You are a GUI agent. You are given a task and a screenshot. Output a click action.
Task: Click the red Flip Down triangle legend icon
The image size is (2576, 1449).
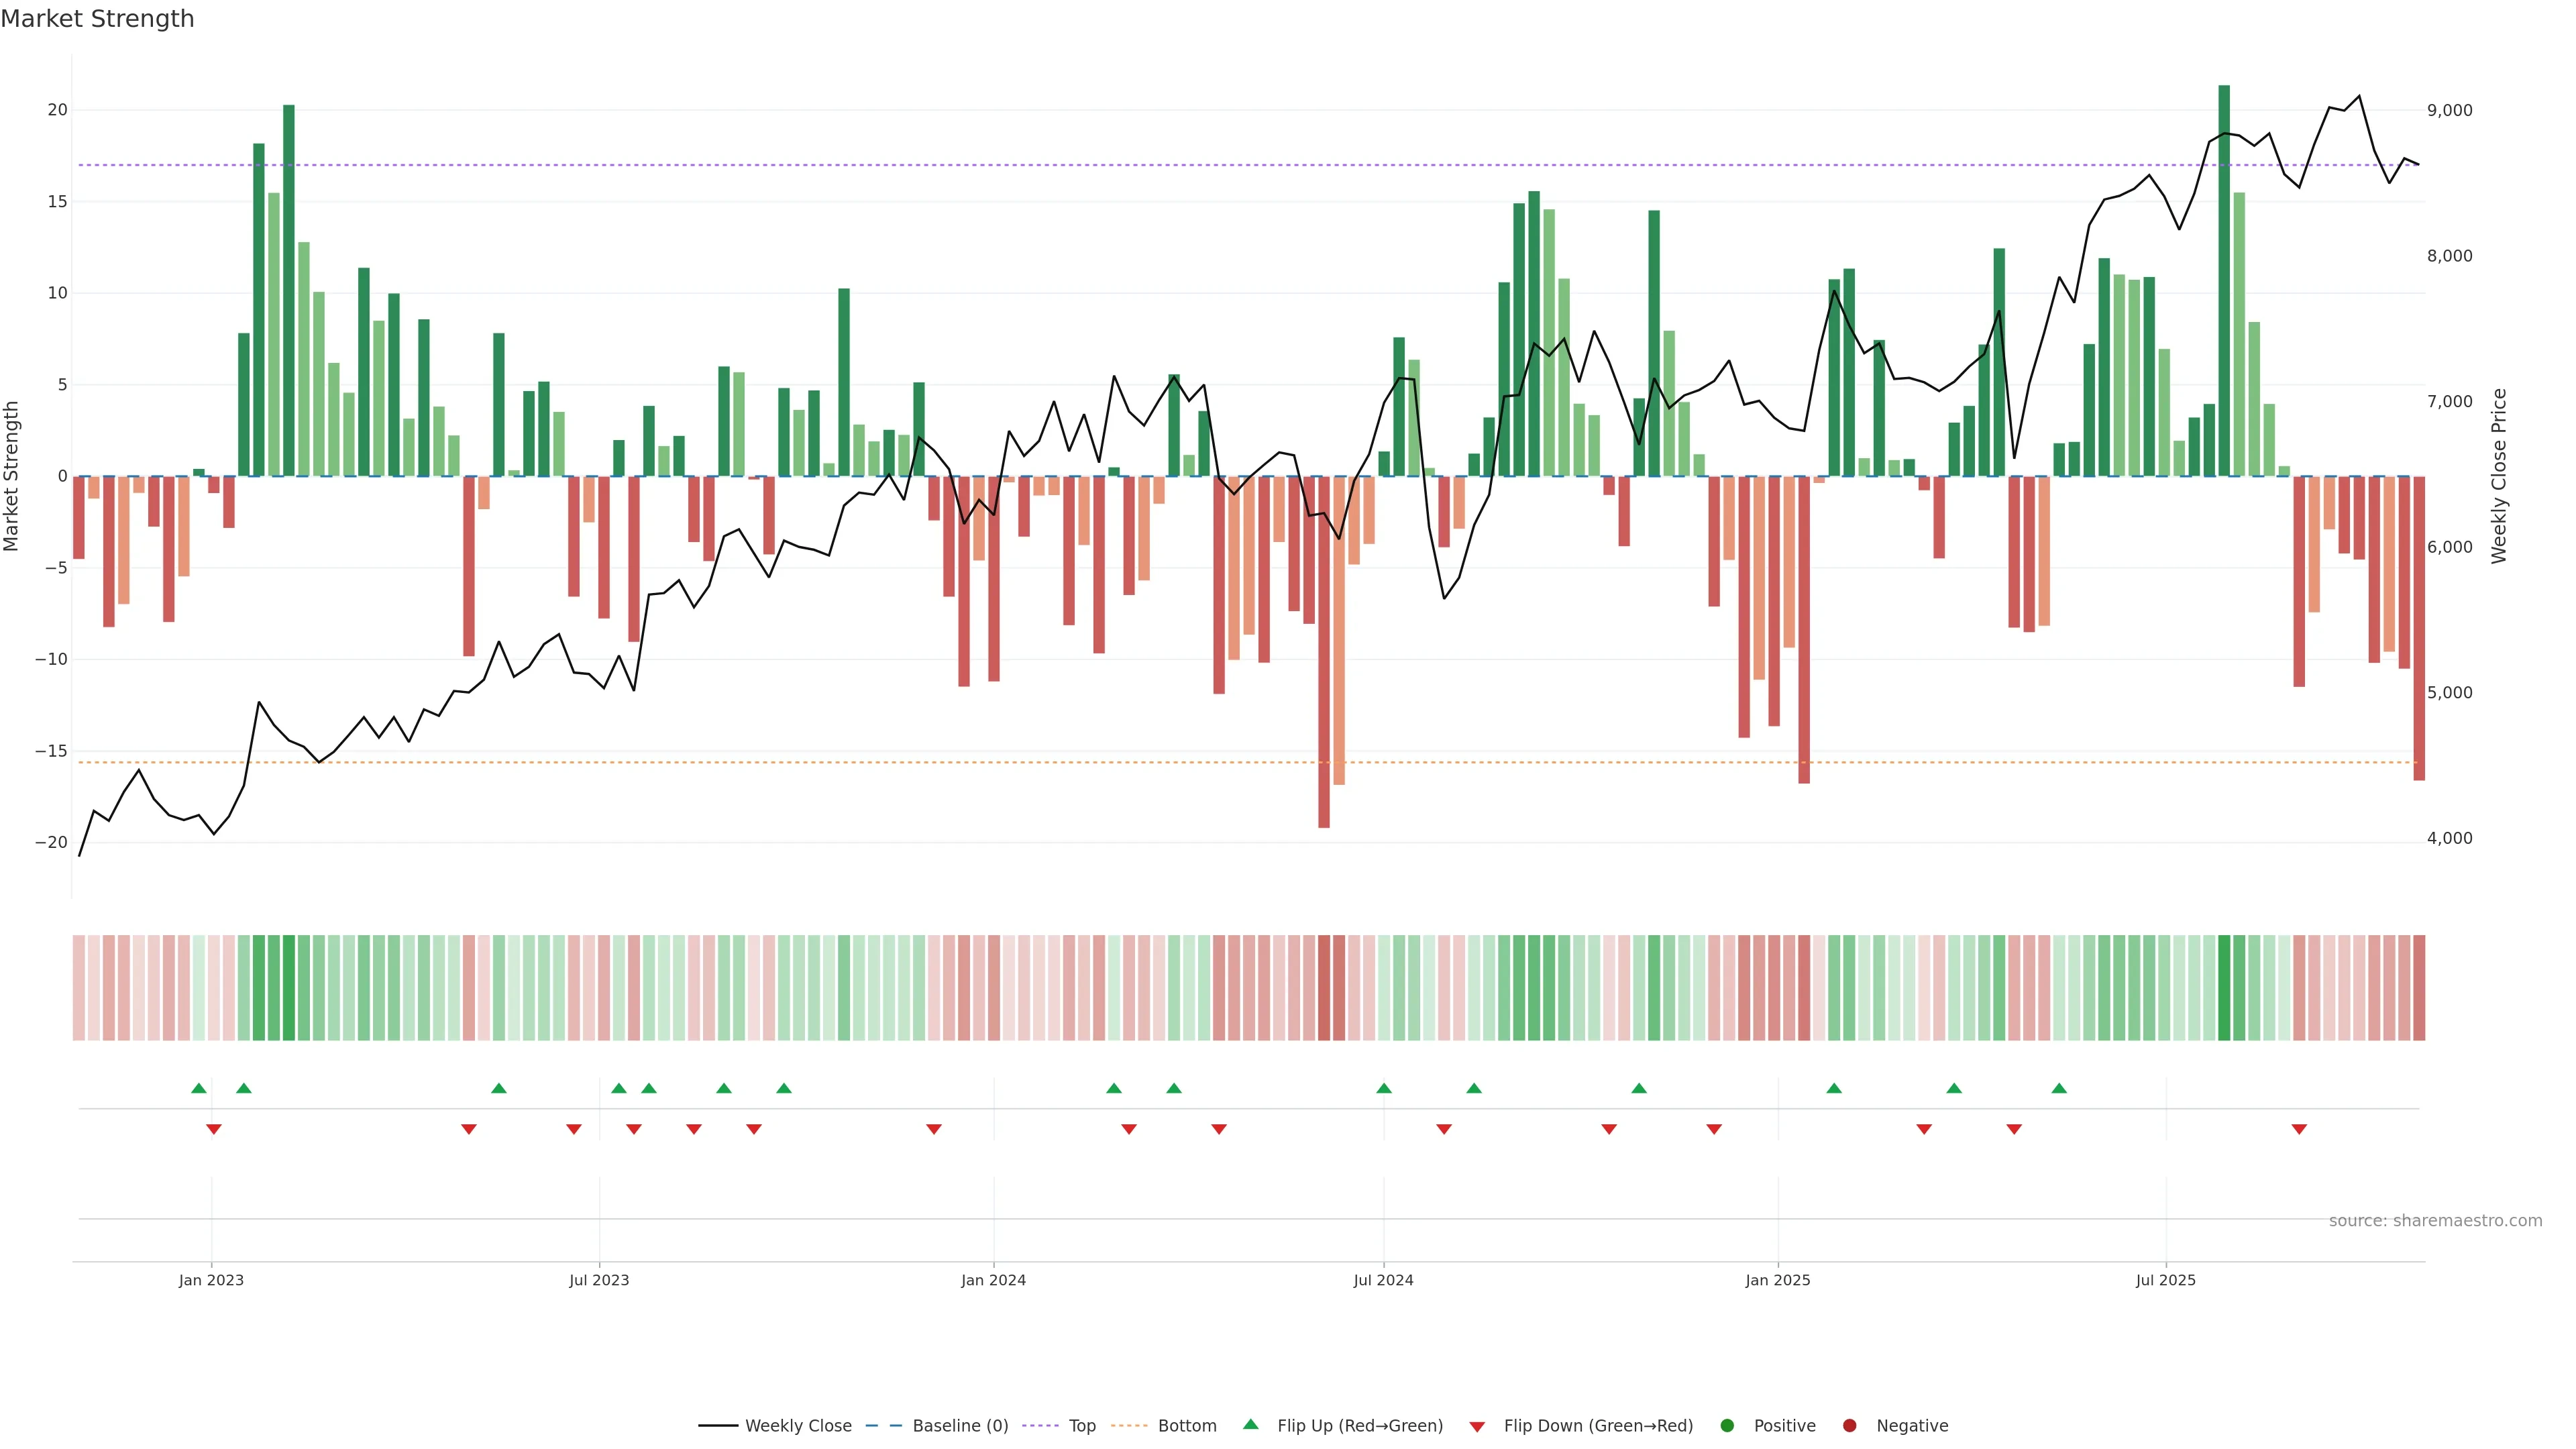pos(1477,1427)
